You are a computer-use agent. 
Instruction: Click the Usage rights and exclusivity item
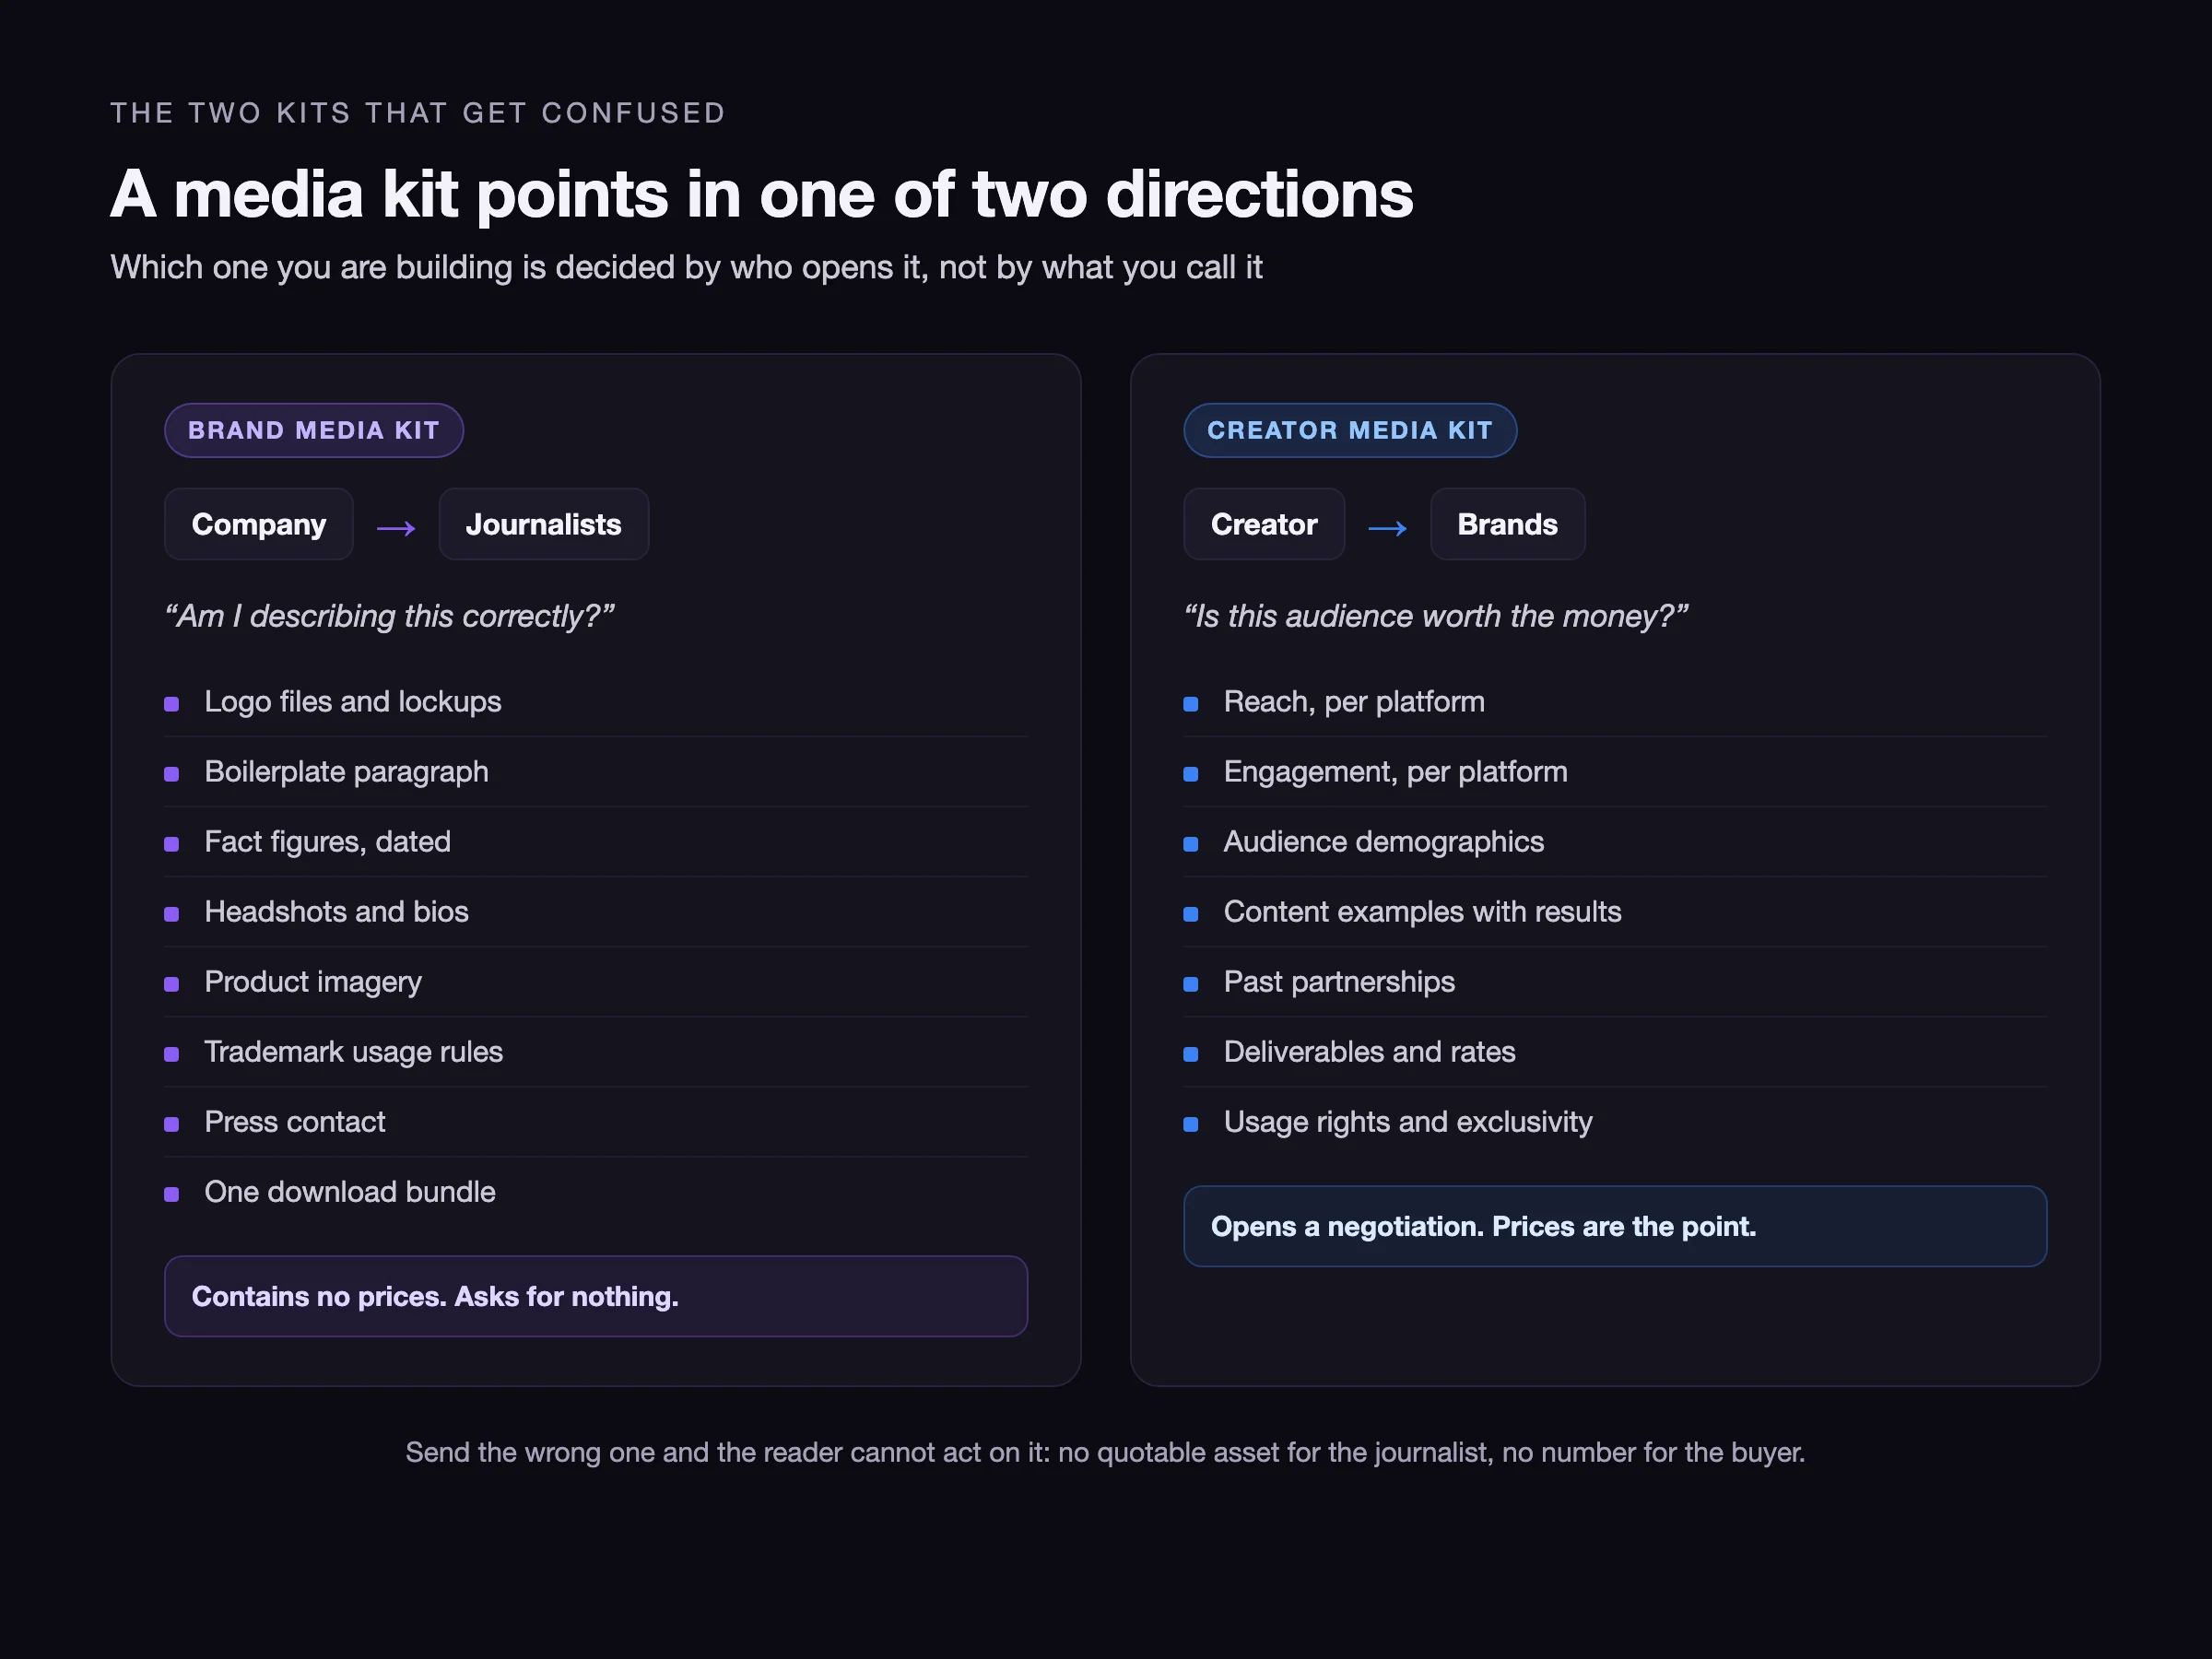pyautogui.click(x=1615, y=1122)
